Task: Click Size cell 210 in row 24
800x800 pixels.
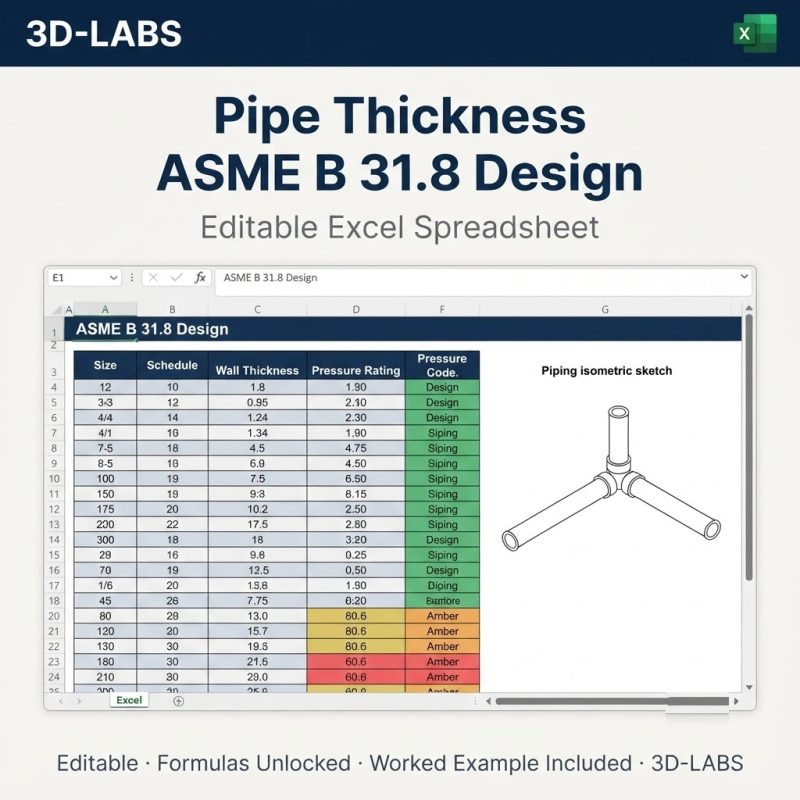Action: coord(105,677)
